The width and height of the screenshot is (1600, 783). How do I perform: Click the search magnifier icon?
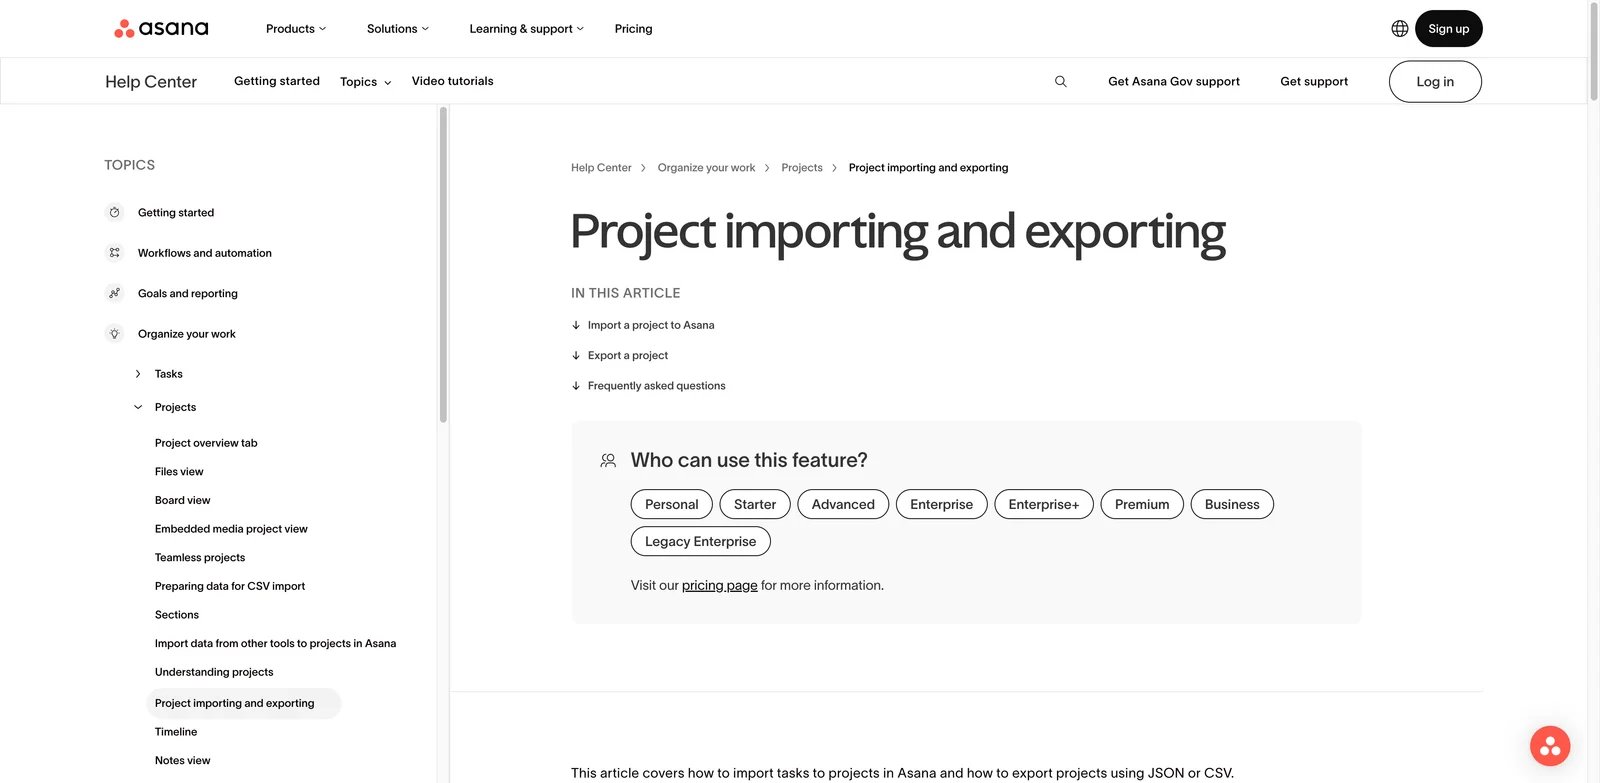[x=1060, y=81]
